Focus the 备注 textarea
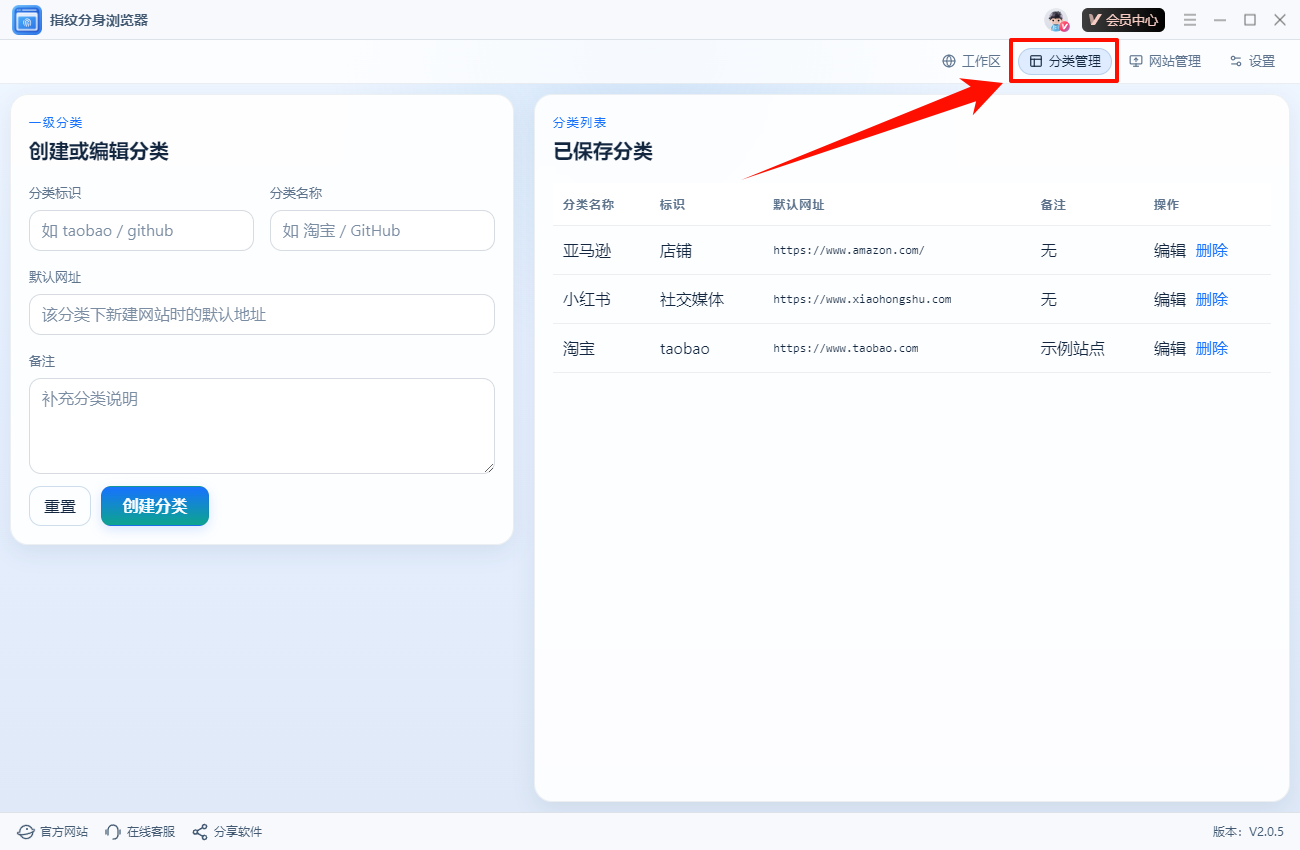The width and height of the screenshot is (1300, 850). 262,426
